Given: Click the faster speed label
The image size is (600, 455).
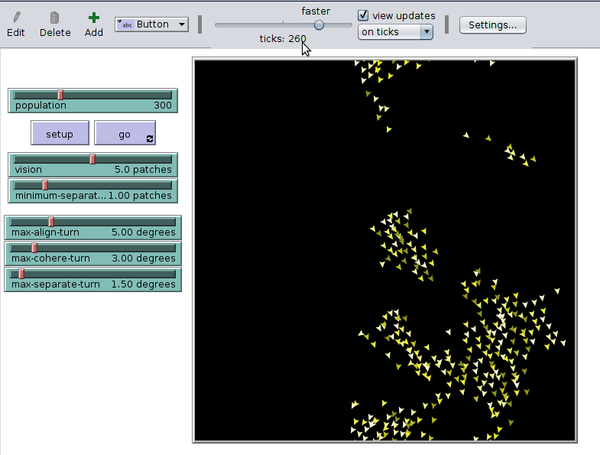Looking at the screenshot, I should click(x=316, y=10).
